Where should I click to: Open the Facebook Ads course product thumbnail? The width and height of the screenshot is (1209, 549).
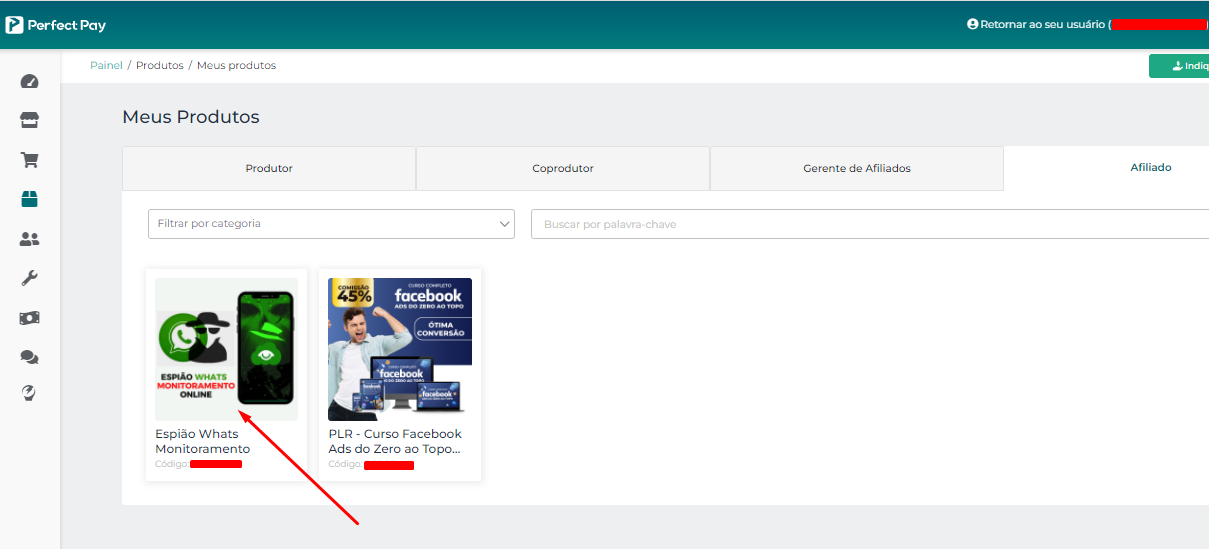[400, 349]
